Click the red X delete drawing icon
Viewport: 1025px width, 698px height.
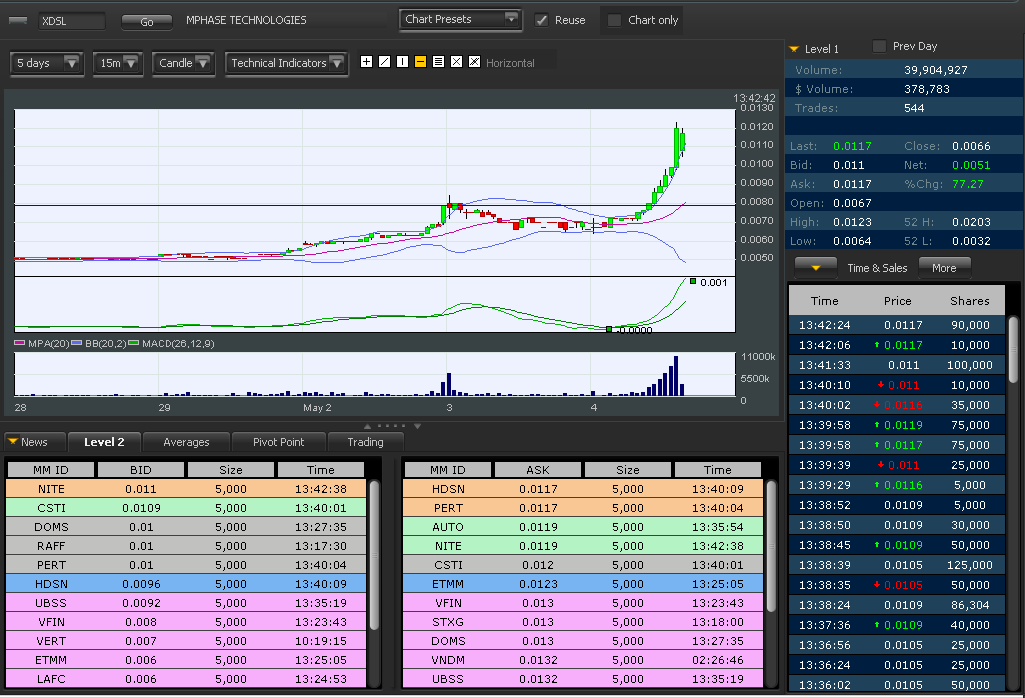[456, 62]
